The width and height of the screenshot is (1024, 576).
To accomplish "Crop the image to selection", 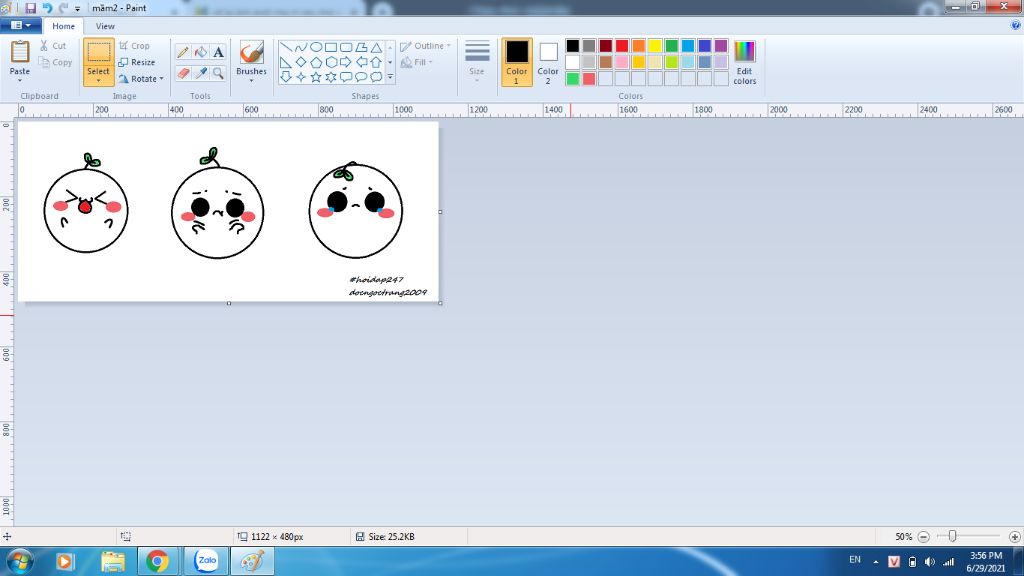I will coord(135,46).
